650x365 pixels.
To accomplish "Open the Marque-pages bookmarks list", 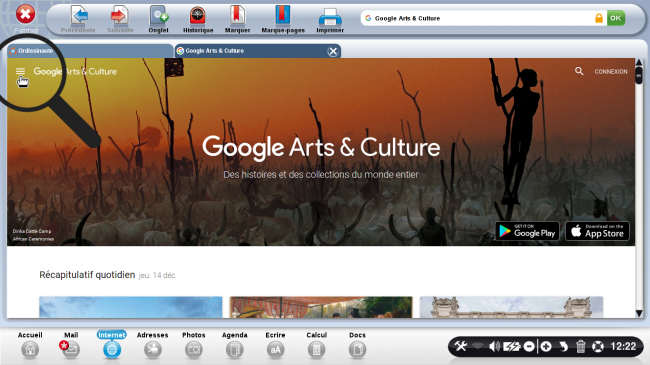I will (x=283, y=19).
